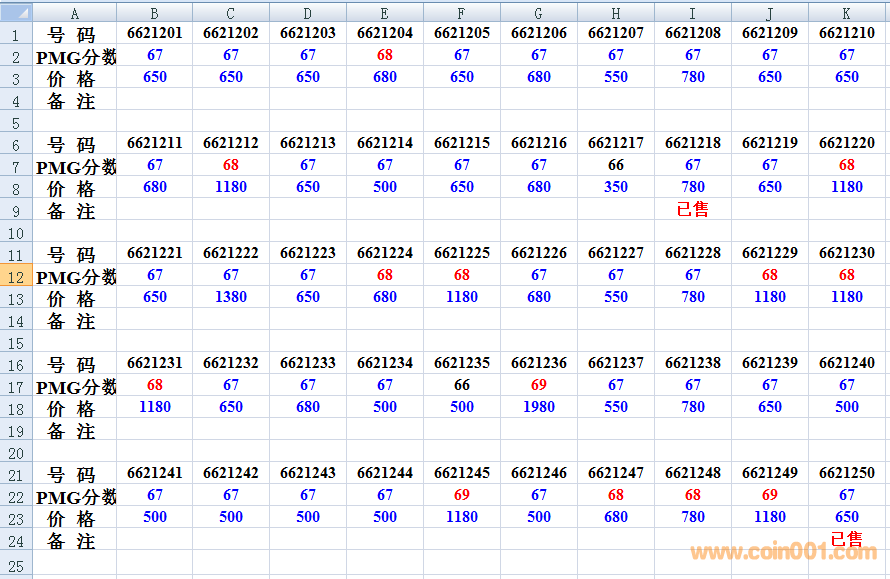
Task: Select the 1380 price cell
Action: click(231, 297)
